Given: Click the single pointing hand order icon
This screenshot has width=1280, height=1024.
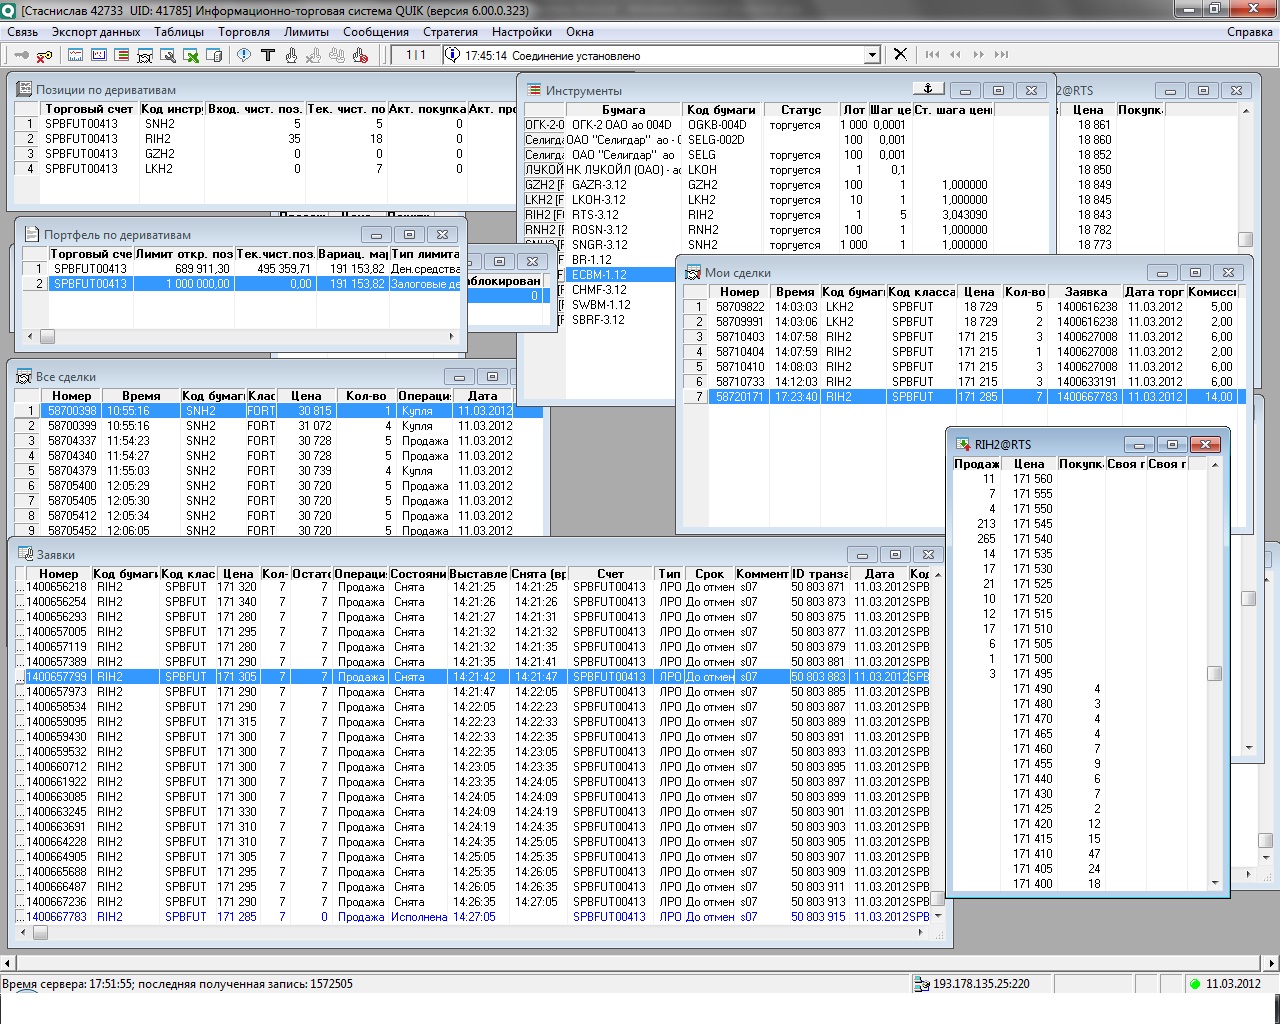Looking at the screenshot, I should coord(291,55).
